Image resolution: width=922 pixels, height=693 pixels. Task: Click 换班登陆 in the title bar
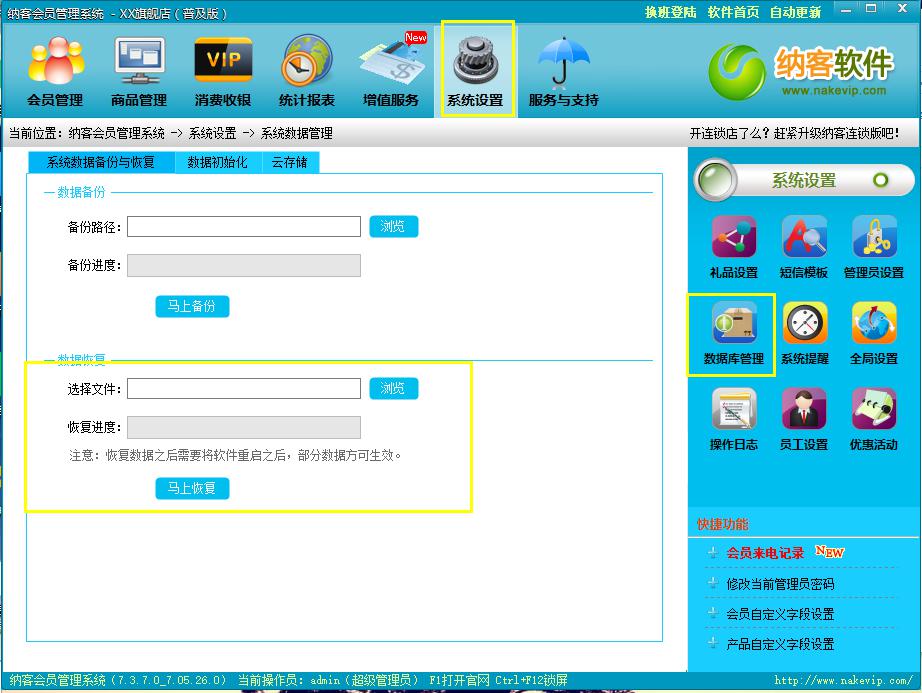(x=671, y=13)
